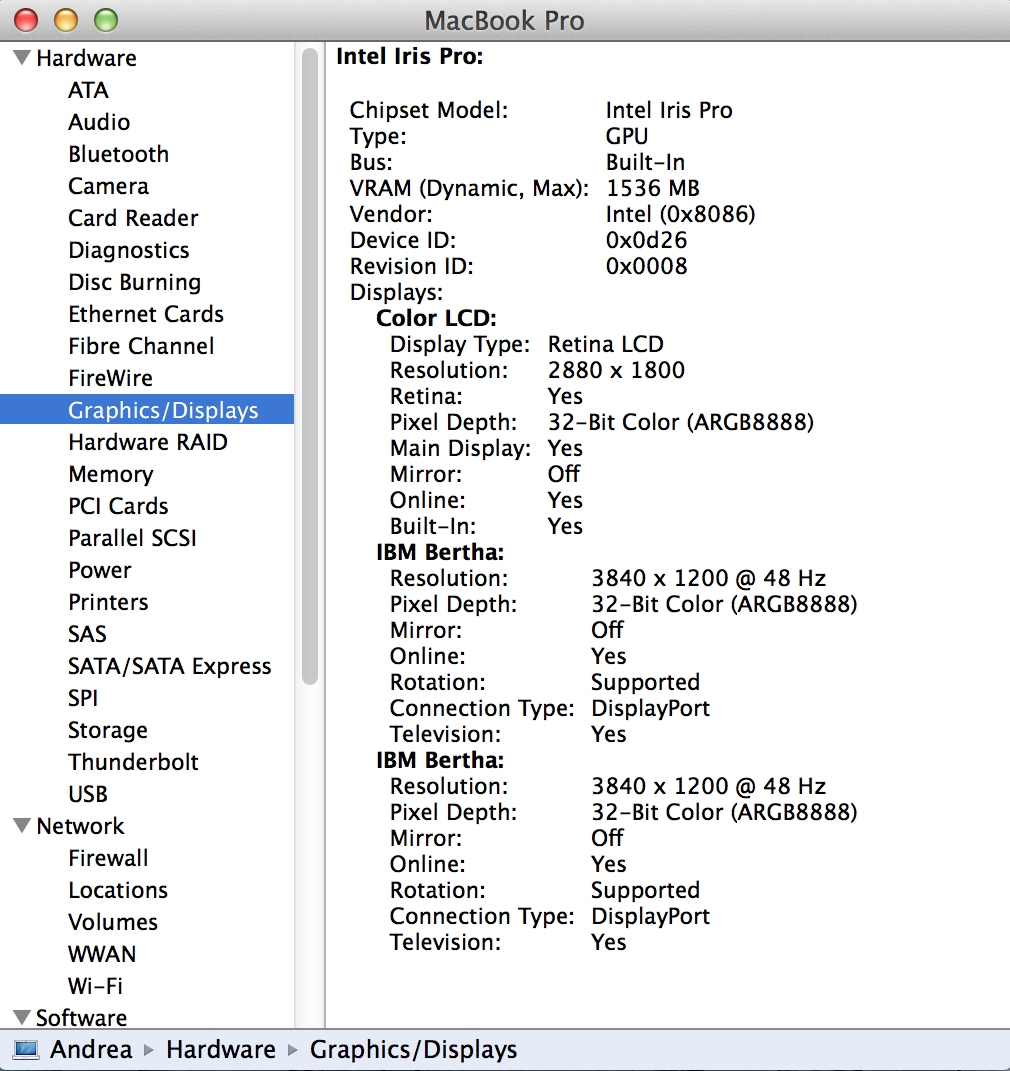Collapse the Network section triangle

point(22,826)
